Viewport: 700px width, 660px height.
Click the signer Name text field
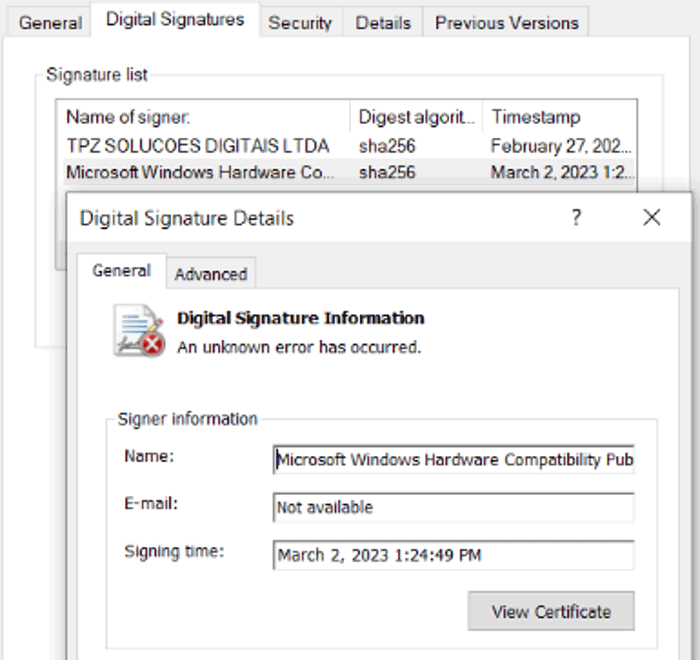point(453,460)
